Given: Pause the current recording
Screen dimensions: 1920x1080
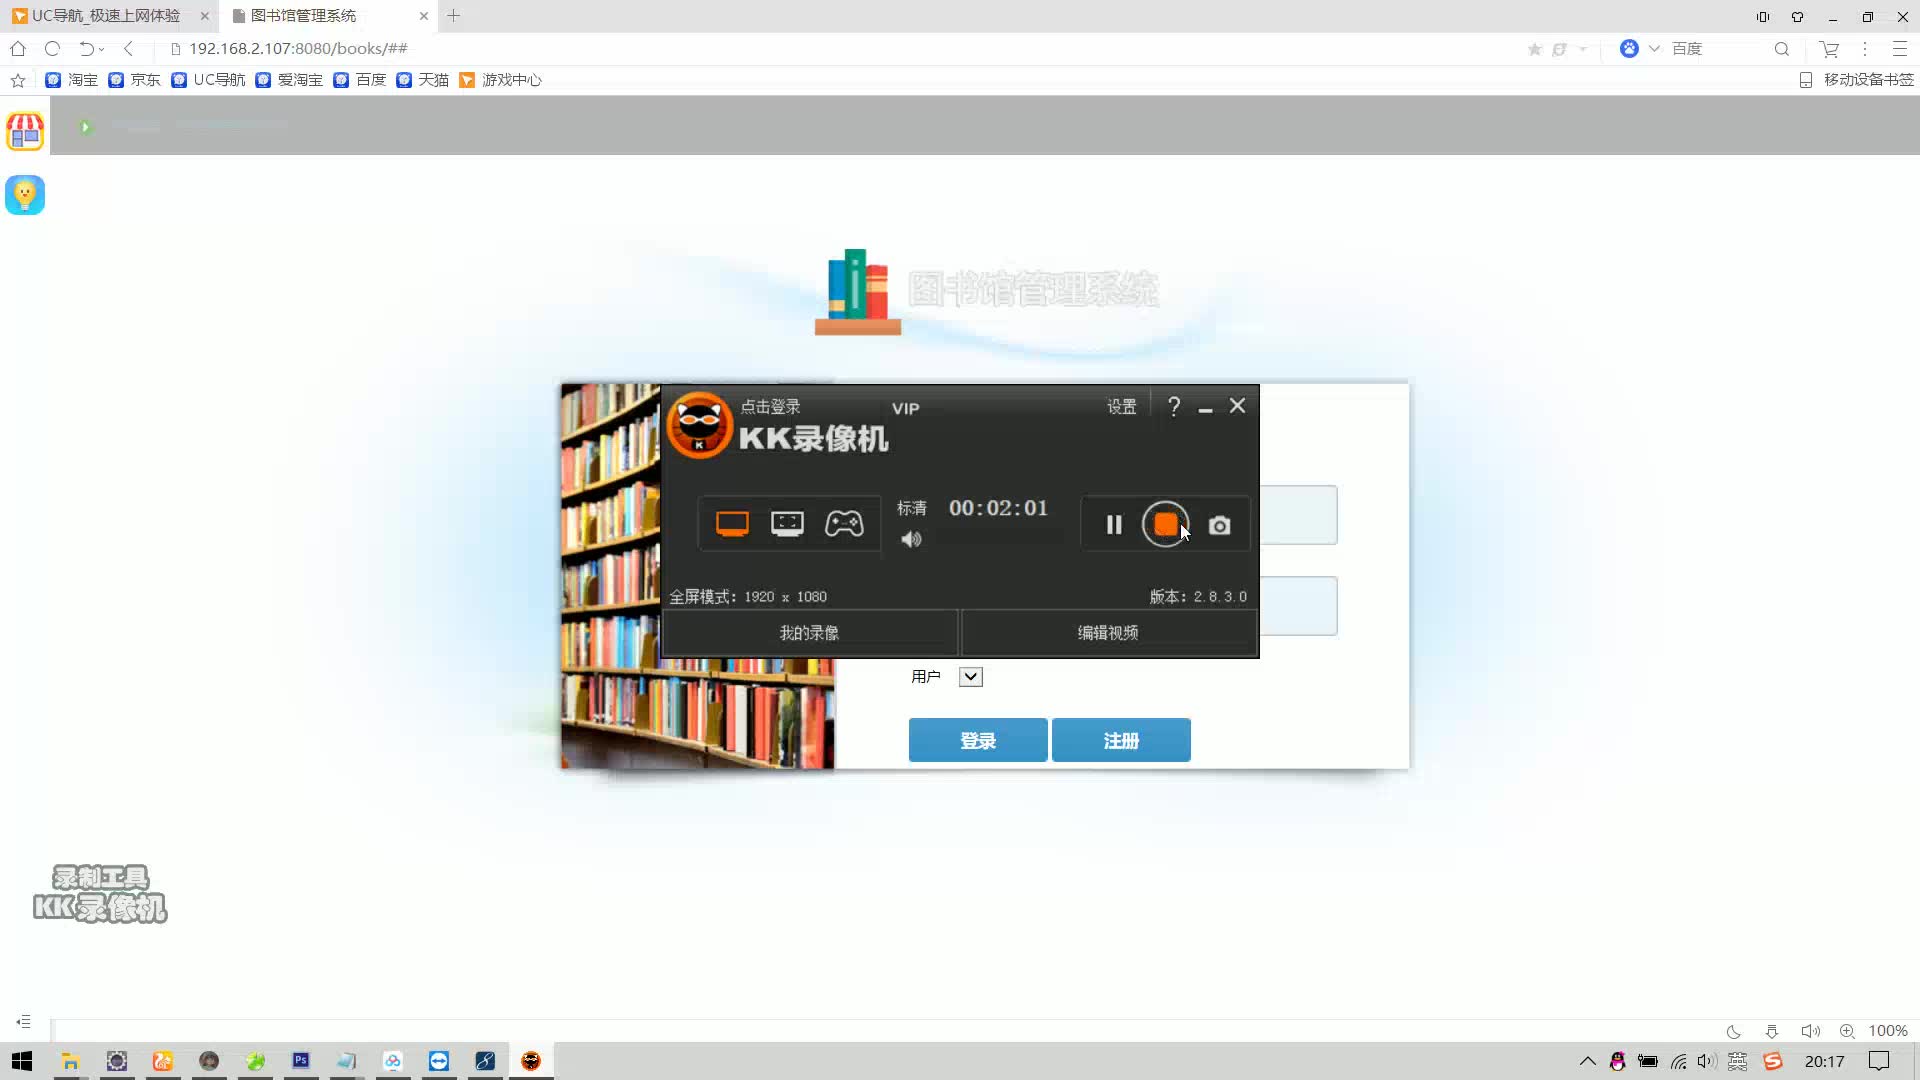Looking at the screenshot, I should click(1113, 524).
